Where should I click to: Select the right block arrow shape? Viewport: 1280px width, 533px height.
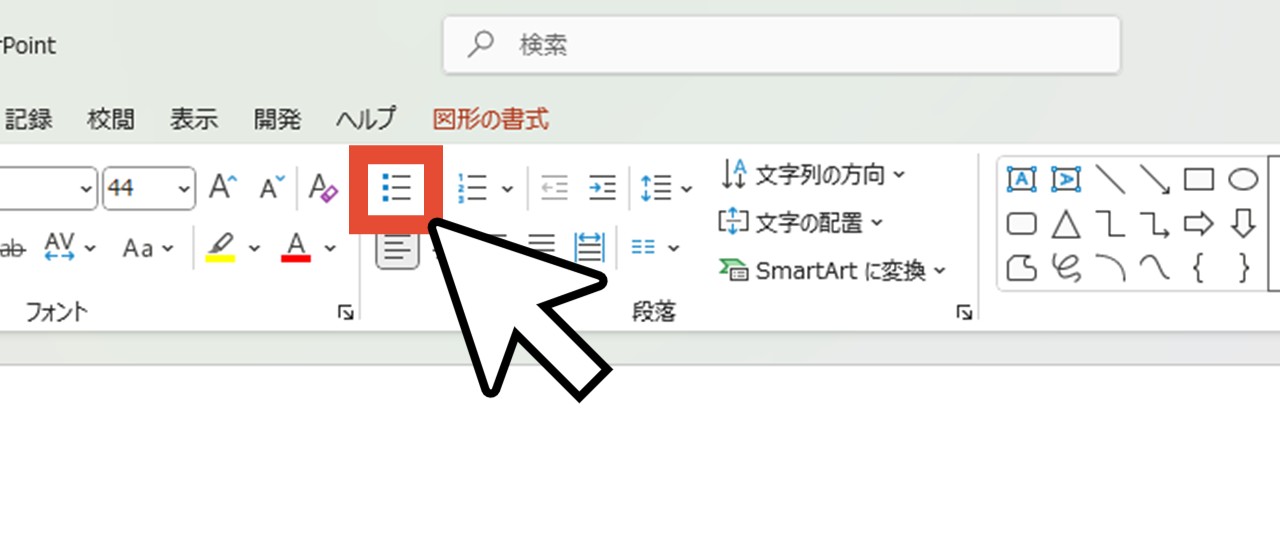(x=1199, y=223)
